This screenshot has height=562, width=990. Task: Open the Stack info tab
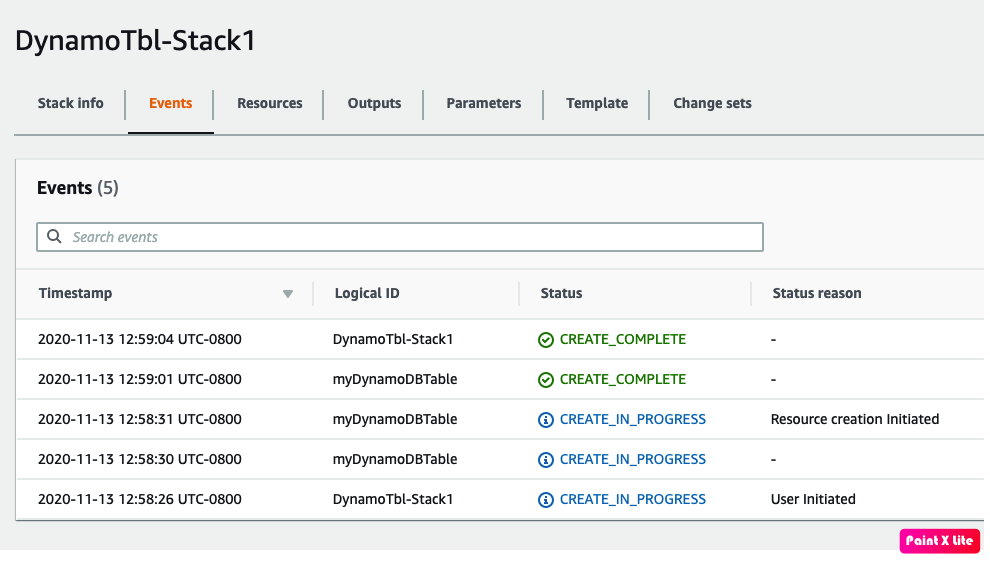70,103
